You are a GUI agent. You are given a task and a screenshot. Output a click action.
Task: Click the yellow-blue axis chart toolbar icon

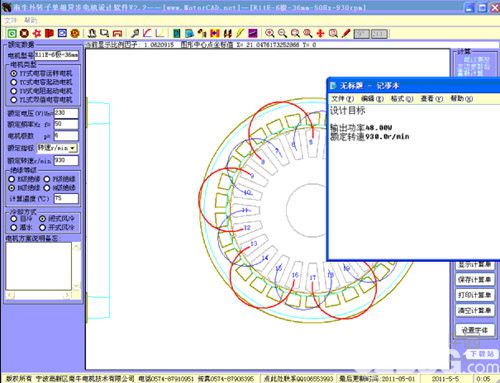coord(160,33)
